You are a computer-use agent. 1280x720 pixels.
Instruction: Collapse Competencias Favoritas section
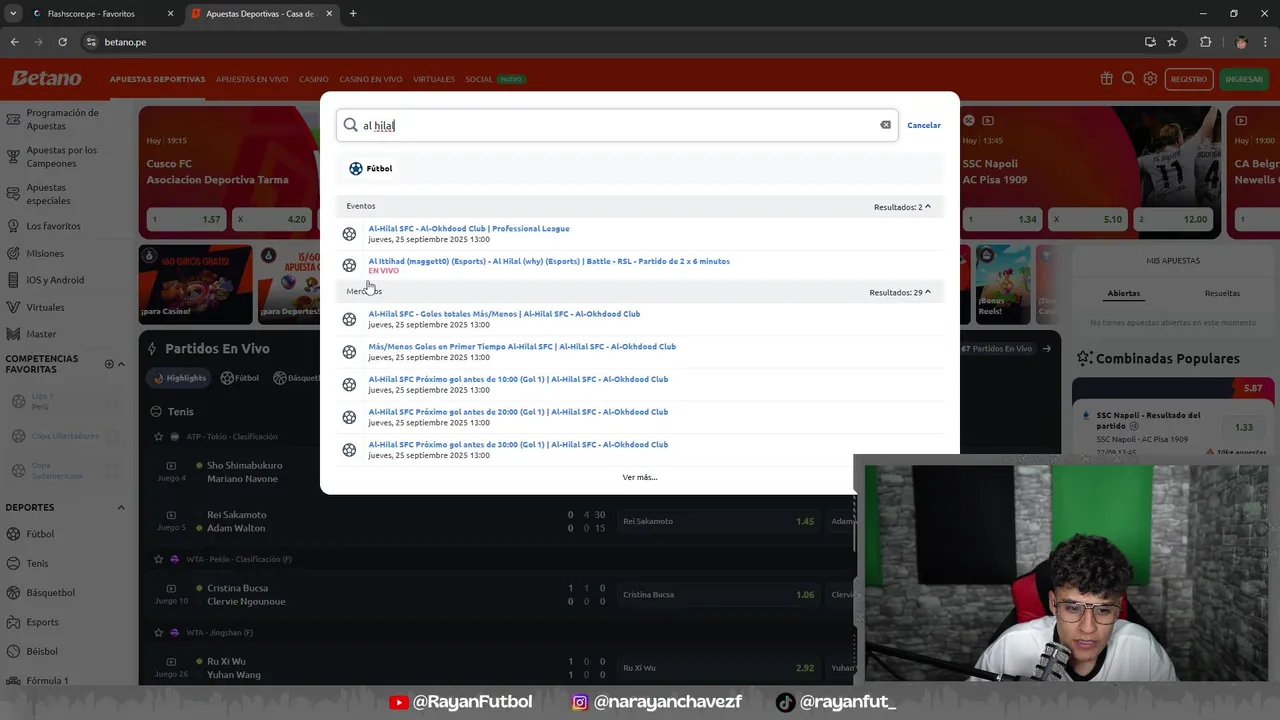point(122,364)
